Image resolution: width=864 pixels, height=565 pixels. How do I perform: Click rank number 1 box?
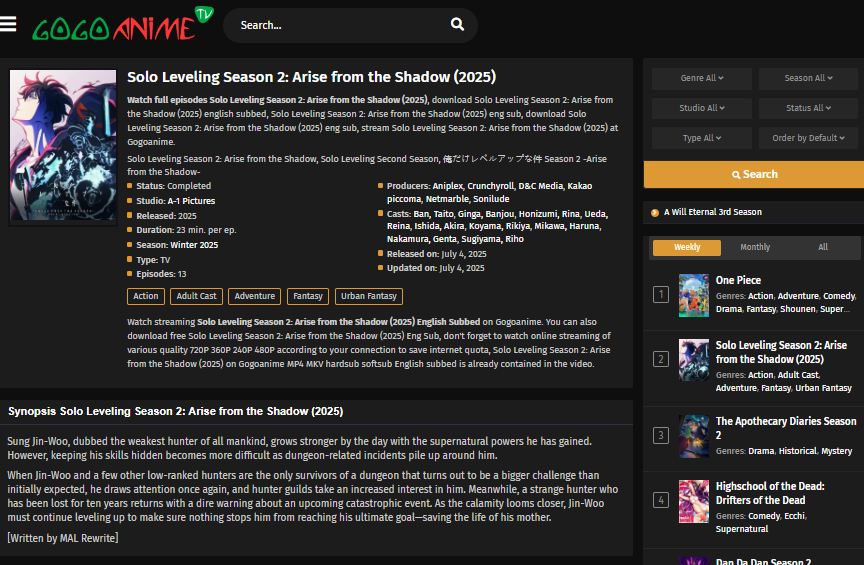pos(661,294)
